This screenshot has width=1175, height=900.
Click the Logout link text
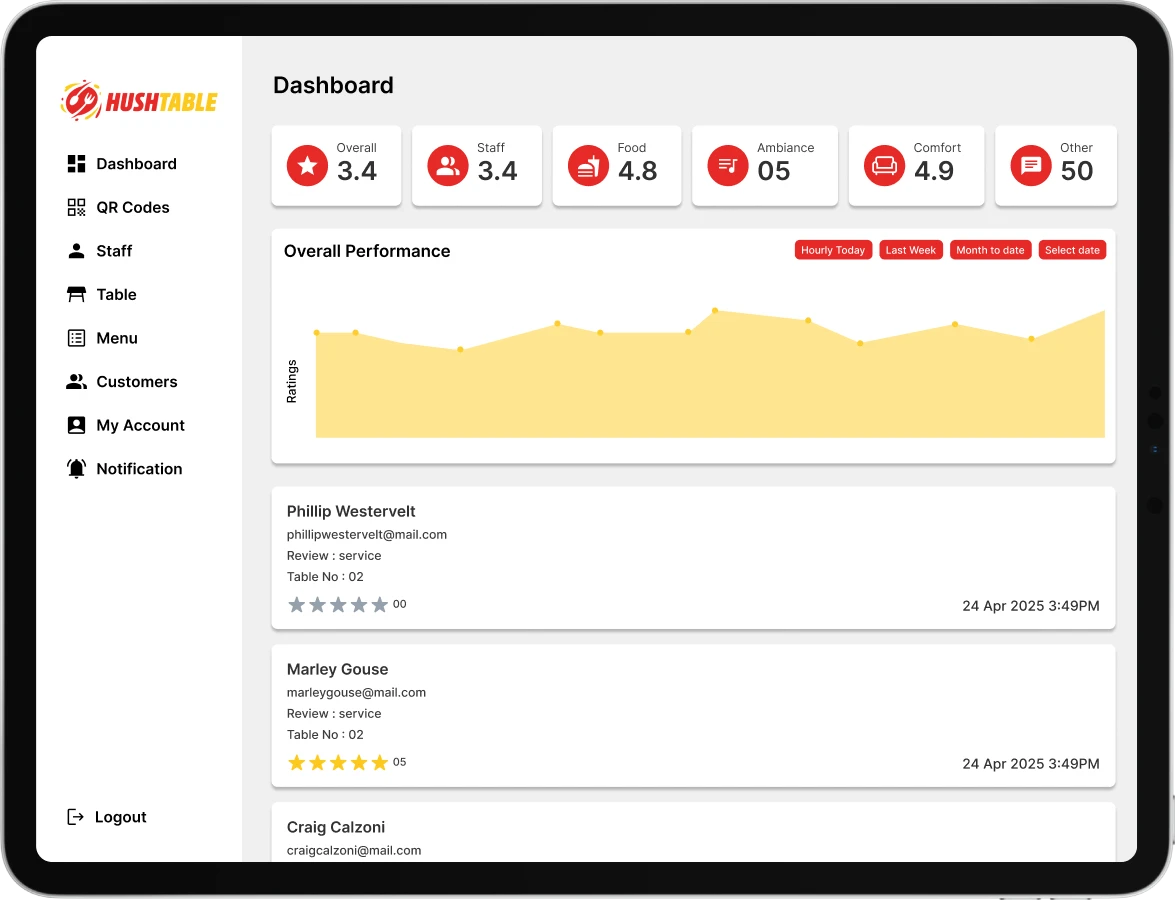(x=121, y=817)
